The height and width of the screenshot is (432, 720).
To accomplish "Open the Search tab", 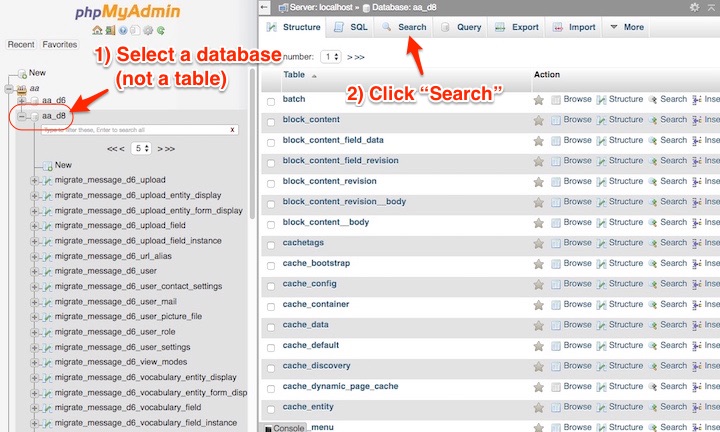I will [405, 27].
